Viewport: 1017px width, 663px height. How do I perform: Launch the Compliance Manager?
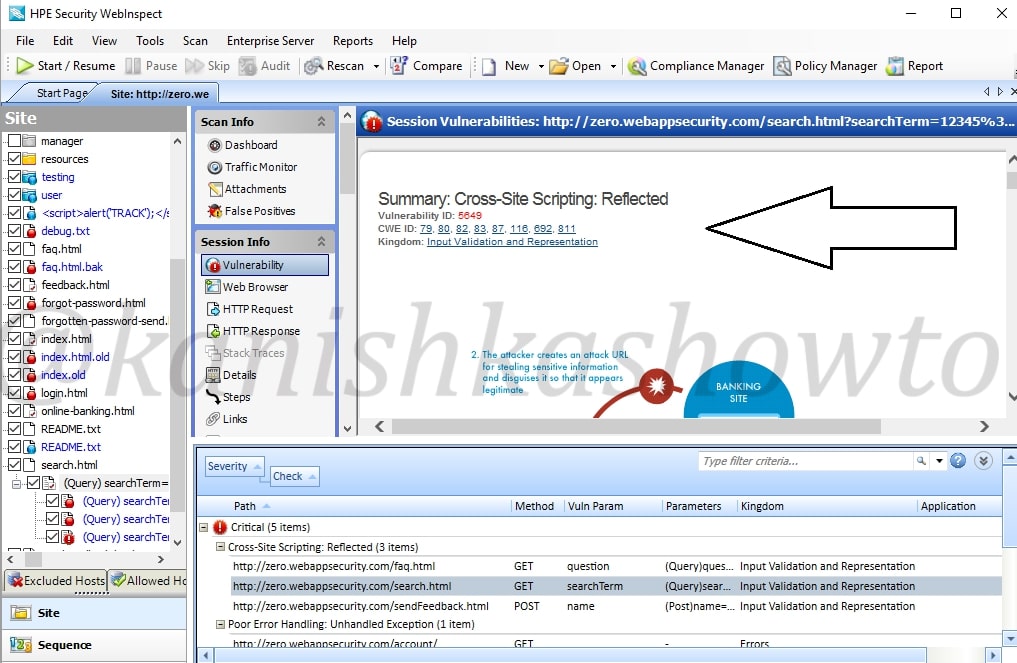pyautogui.click(x=696, y=66)
